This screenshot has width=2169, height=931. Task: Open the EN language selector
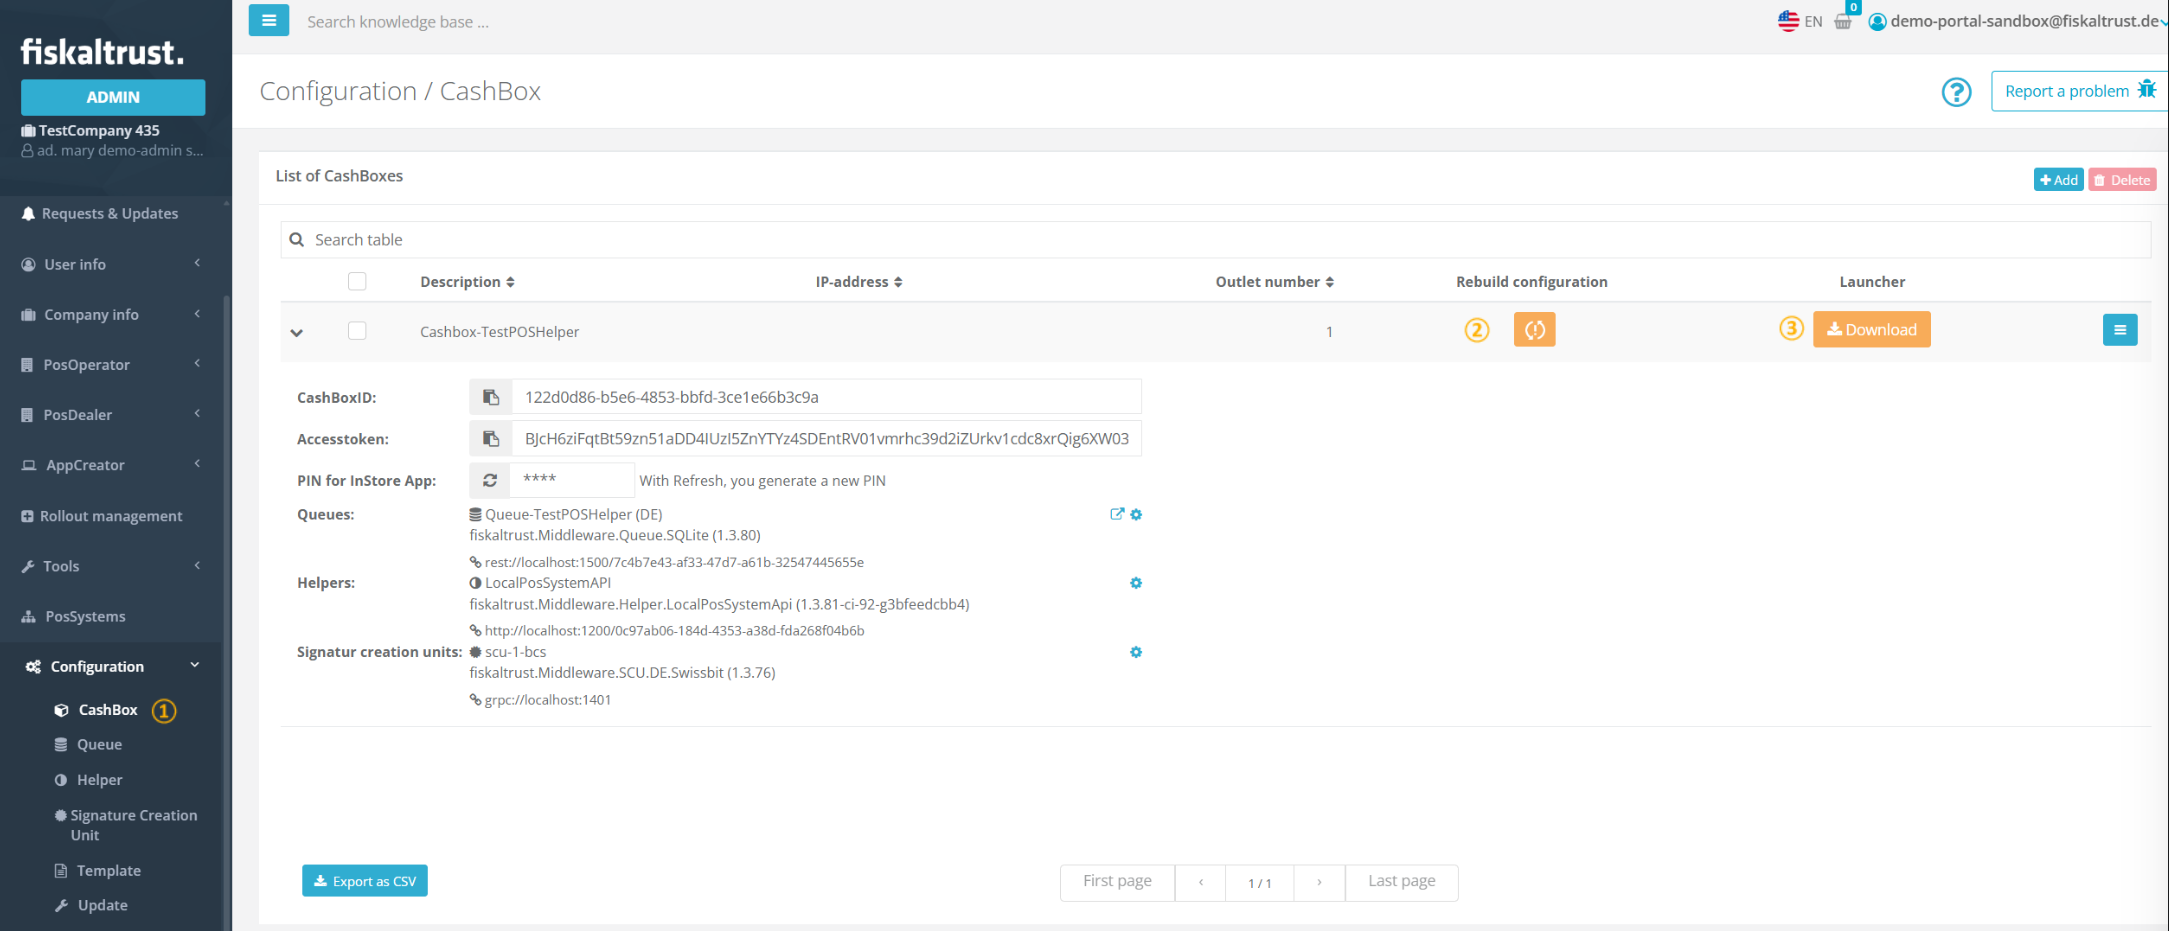pyautogui.click(x=1800, y=21)
